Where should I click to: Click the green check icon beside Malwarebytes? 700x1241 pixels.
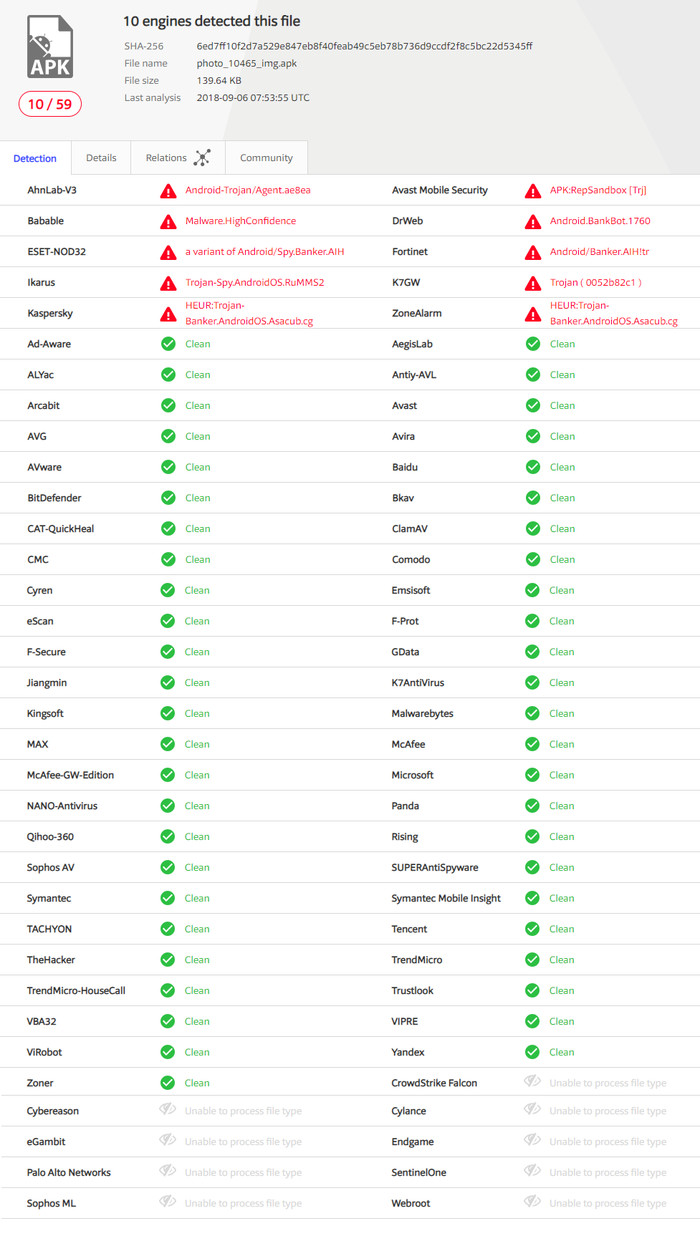[x=533, y=714]
